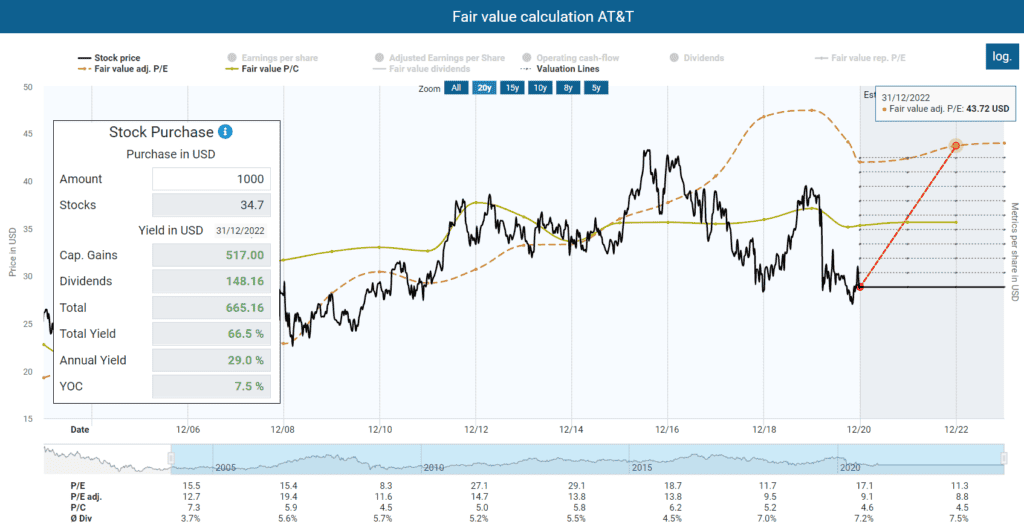Click the Cap. Gains value 517.00
Image resolution: width=1024 pixels, height=530 pixels.
pos(211,255)
